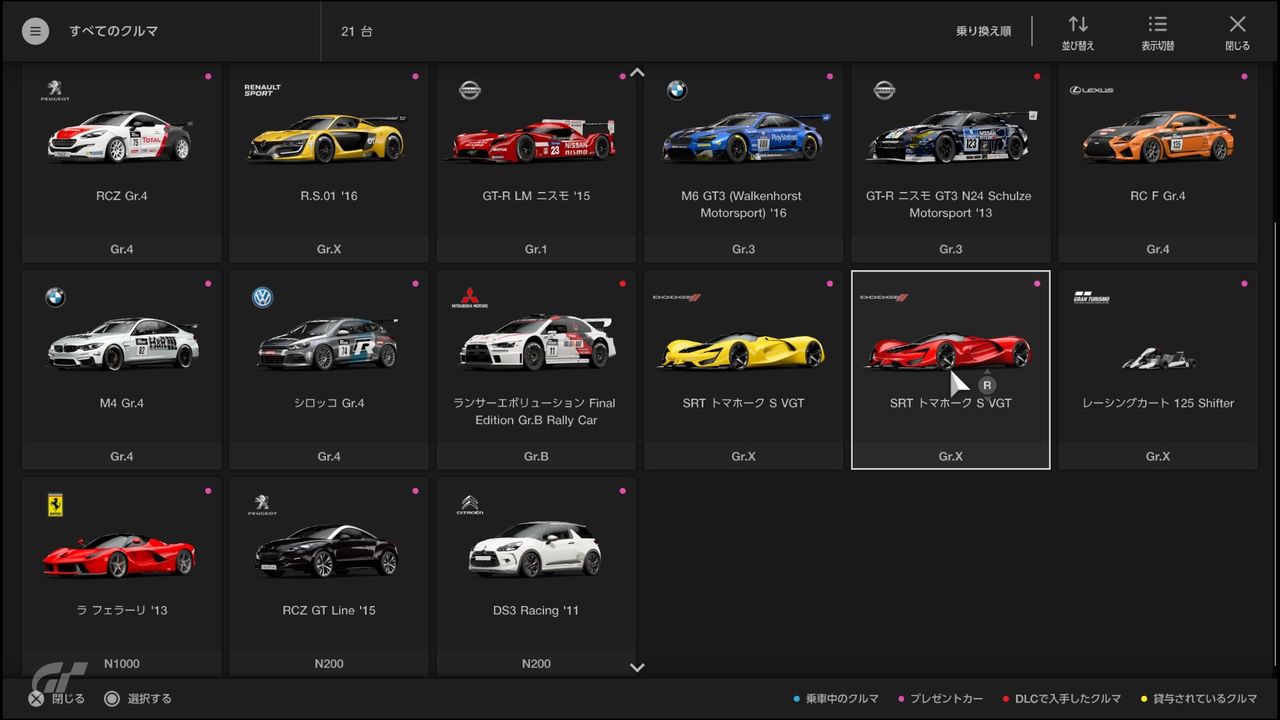The width and height of the screenshot is (1280, 720).
Task: Switch display mode with 表示切替
Action: 1157,32
